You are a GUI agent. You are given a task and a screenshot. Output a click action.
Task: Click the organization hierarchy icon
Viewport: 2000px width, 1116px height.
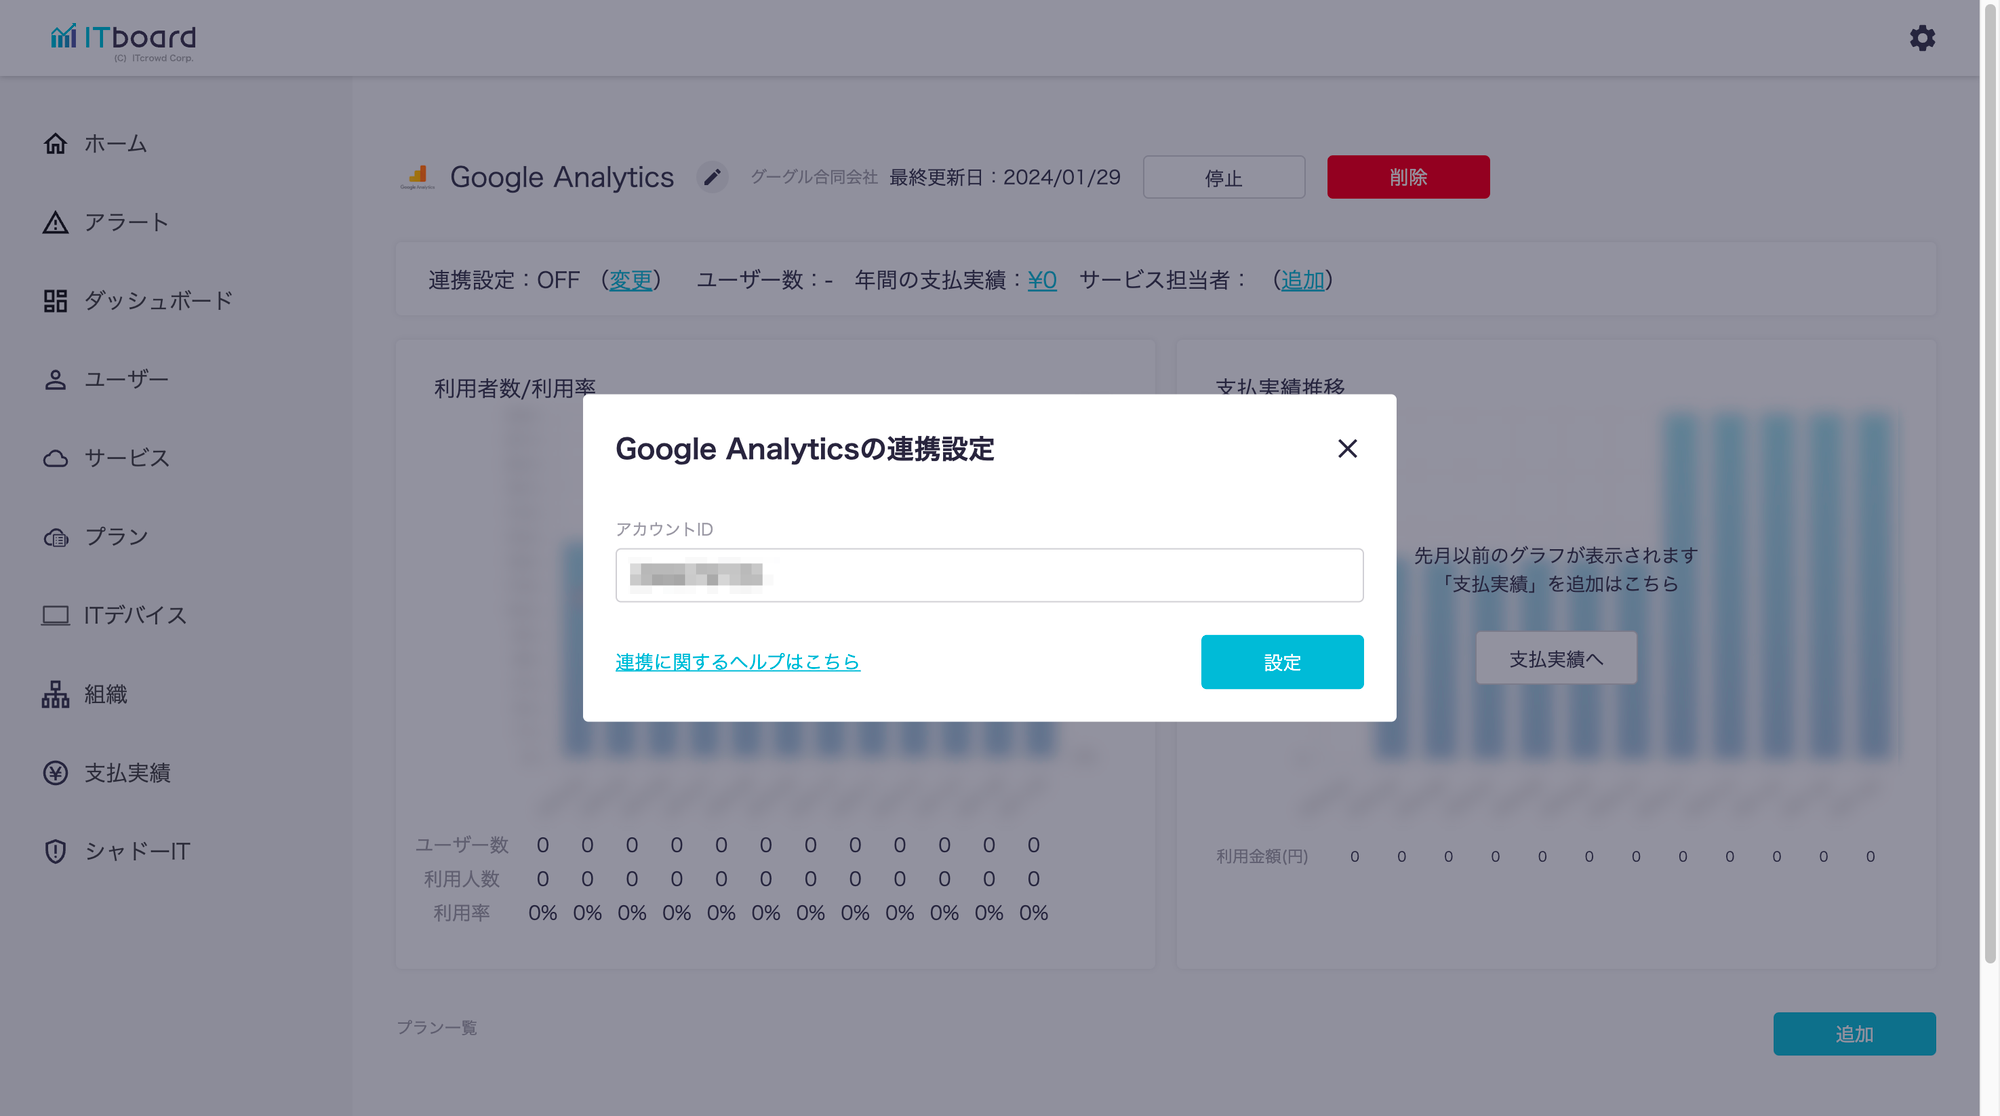click(x=55, y=694)
